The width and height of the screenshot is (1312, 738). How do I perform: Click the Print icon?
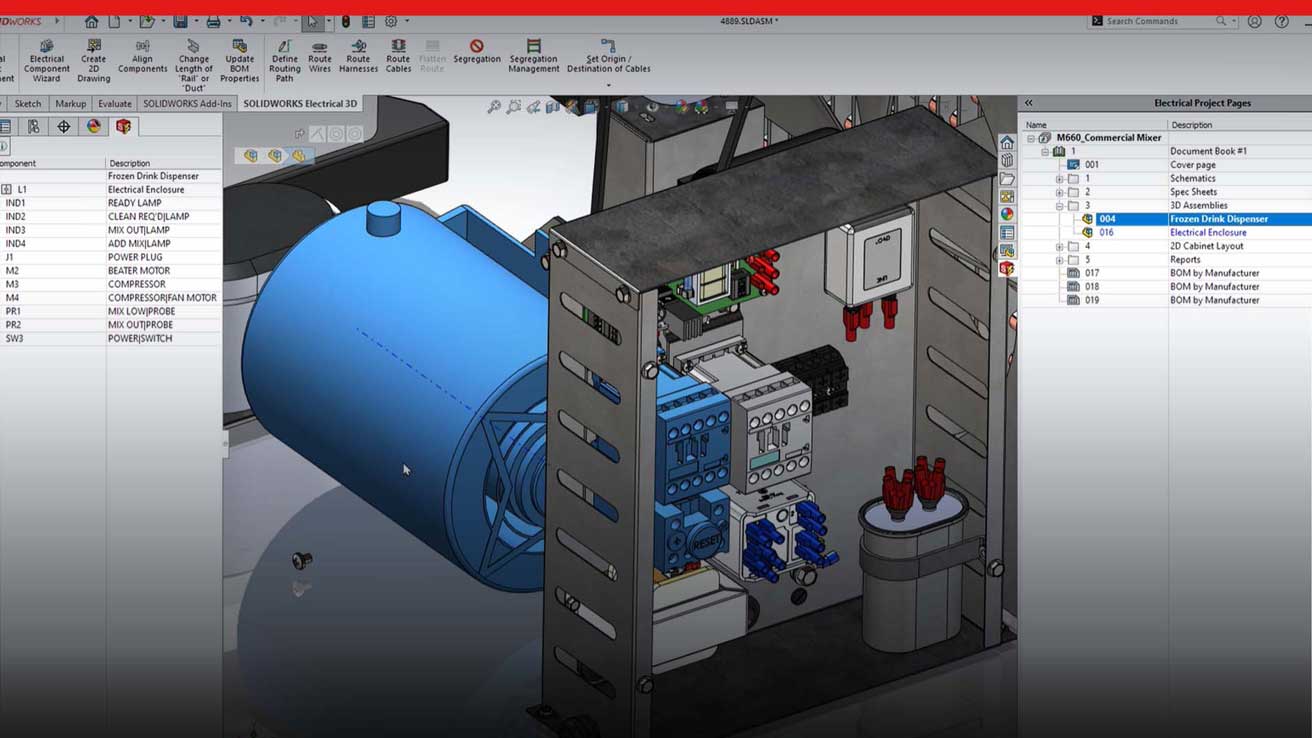pos(213,21)
